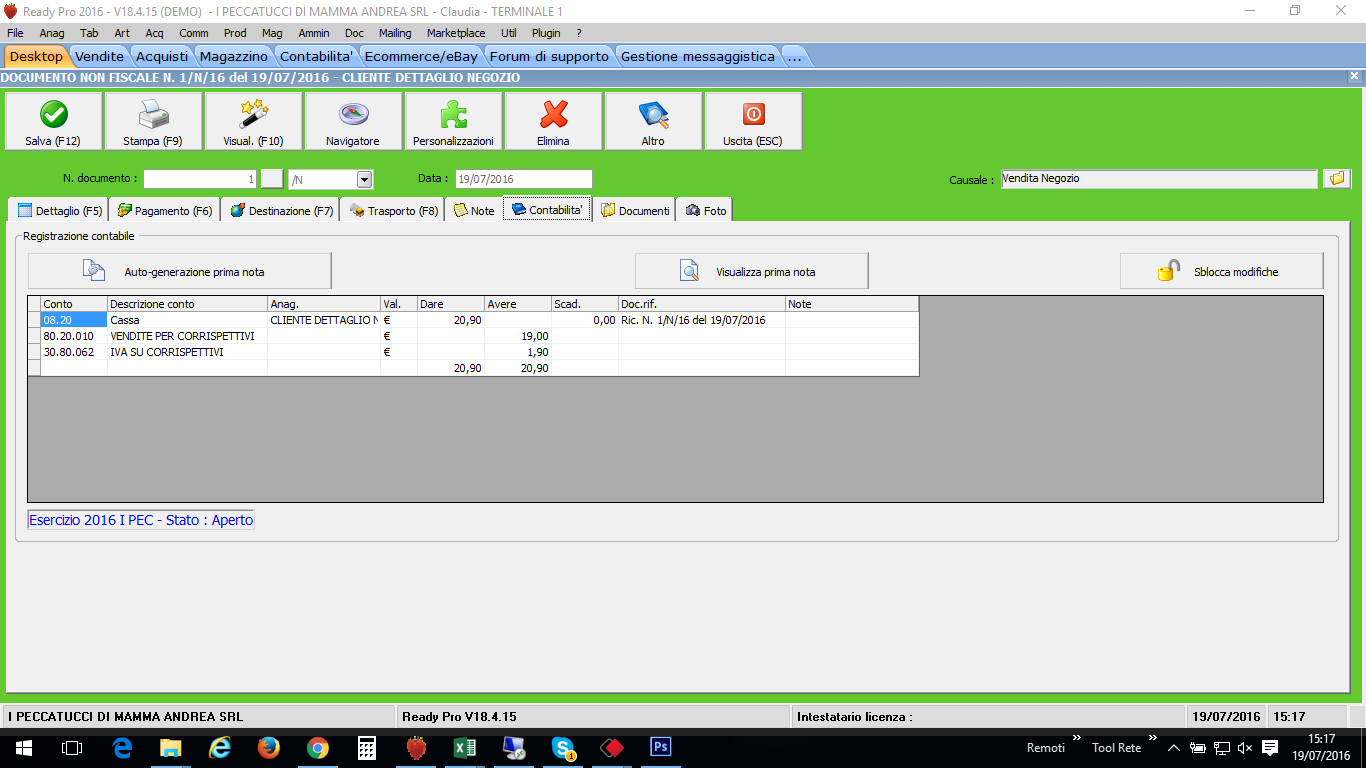Open the Anag menu
The image size is (1366, 768).
tap(52, 33)
